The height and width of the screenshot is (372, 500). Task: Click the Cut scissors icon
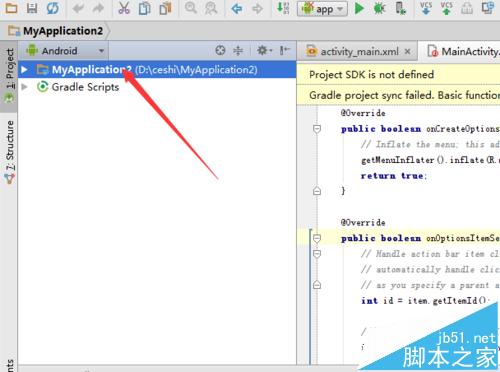pyautogui.click(x=124, y=8)
